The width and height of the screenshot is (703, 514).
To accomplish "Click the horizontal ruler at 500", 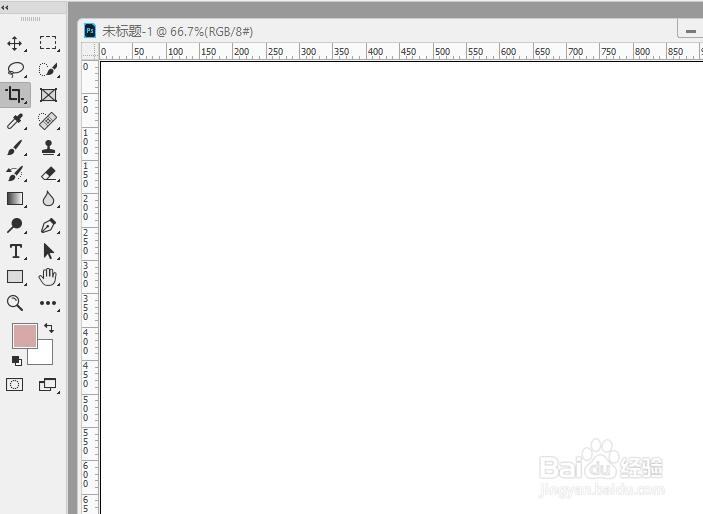I will [x=442, y=52].
